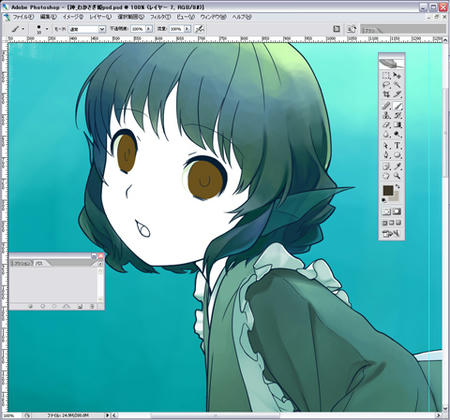The image size is (450, 420).
Task: Open the ファイル (File) menu
Action: click(x=23, y=17)
